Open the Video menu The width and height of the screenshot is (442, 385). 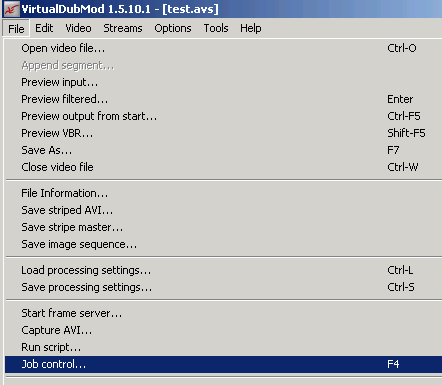(78, 28)
